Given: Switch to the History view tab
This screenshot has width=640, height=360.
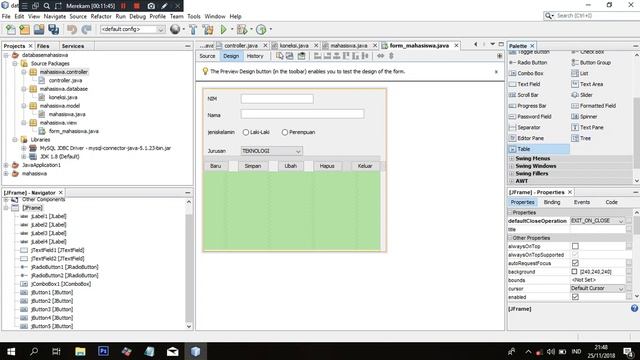Looking at the screenshot, I should (255, 56).
